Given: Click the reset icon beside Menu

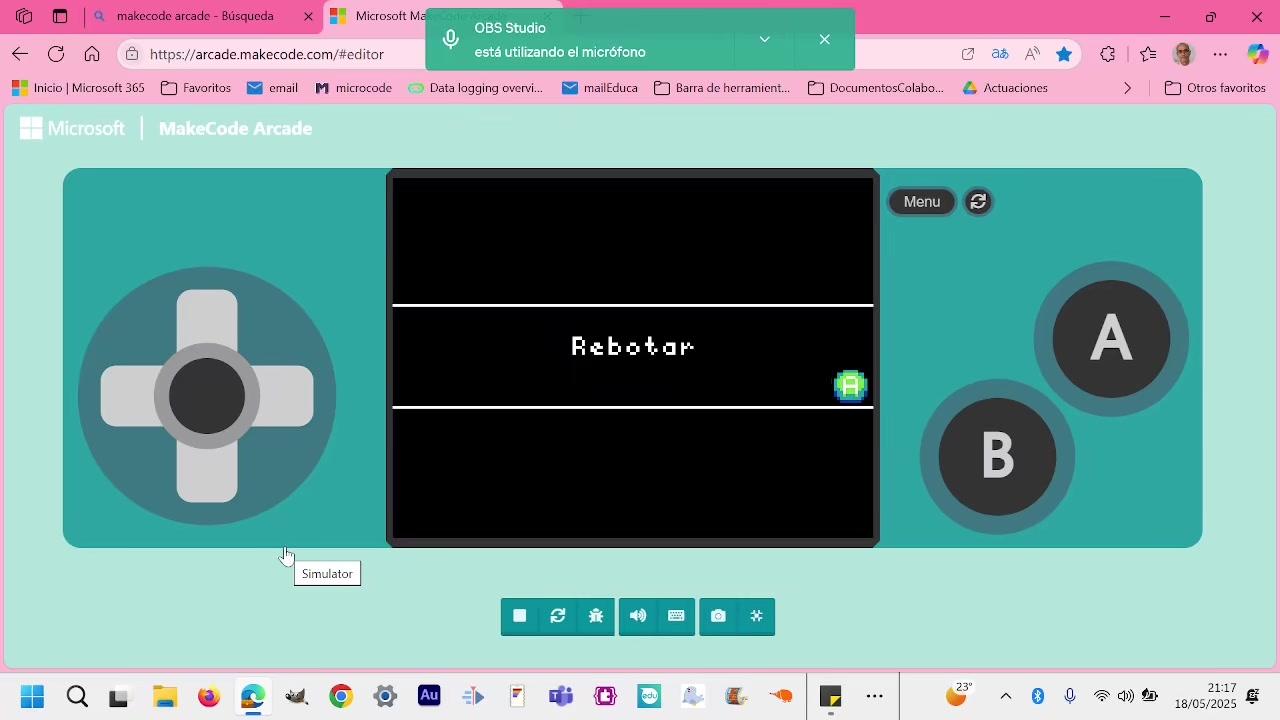Looking at the screenshot, I should tap(978, 202).
